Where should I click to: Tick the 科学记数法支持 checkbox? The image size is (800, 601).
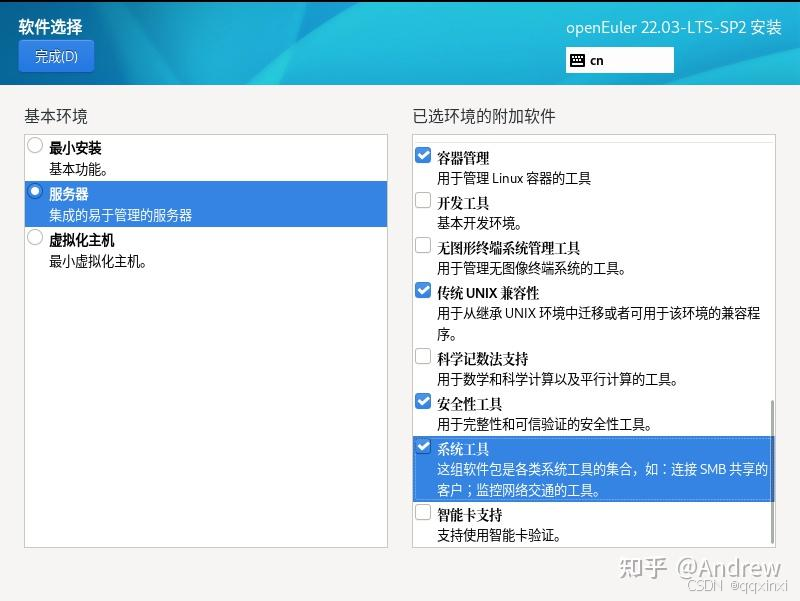[x=423, y=356]
